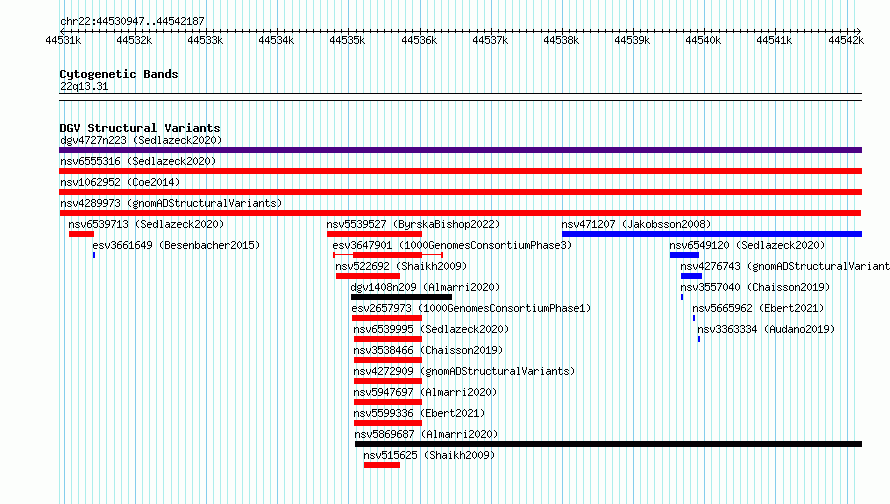Click the Cytogenetic Bands track title
The image size is (890, 504).
(x=119, y=74)
